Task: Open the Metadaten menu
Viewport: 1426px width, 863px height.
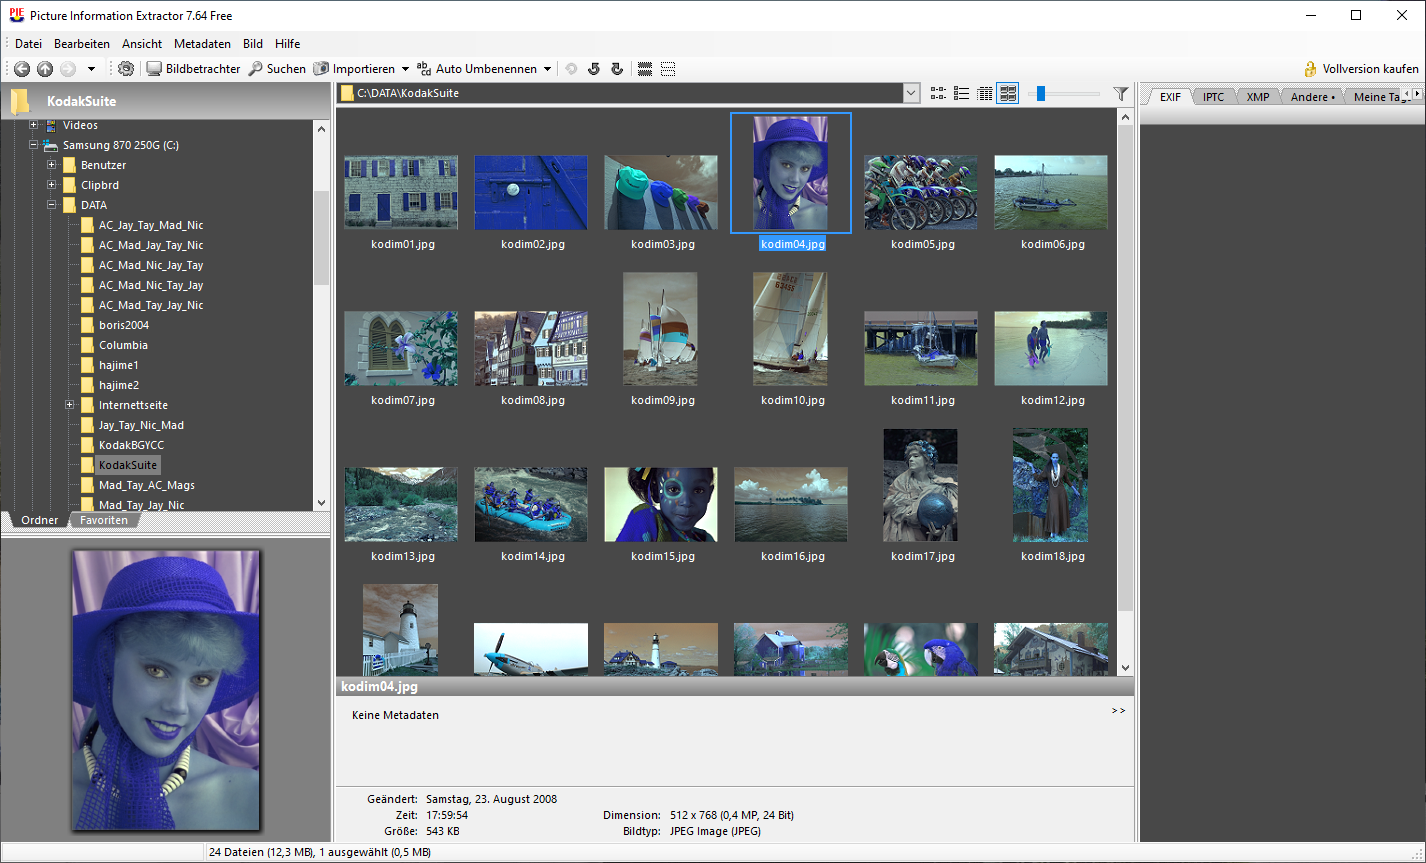Action: coord(202,44)
